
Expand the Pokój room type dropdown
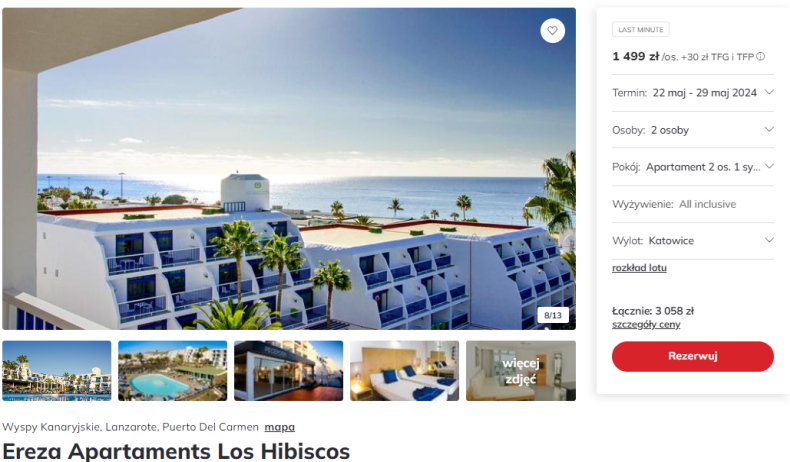click(693, 167)
